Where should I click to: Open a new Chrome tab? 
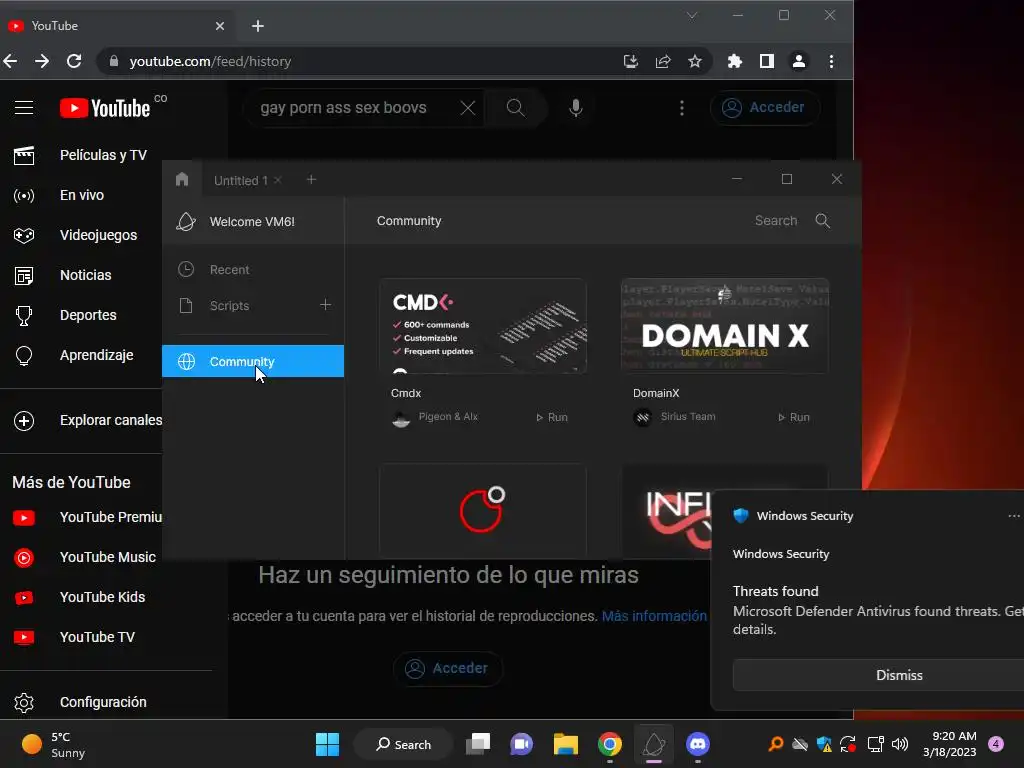(258, 26)
